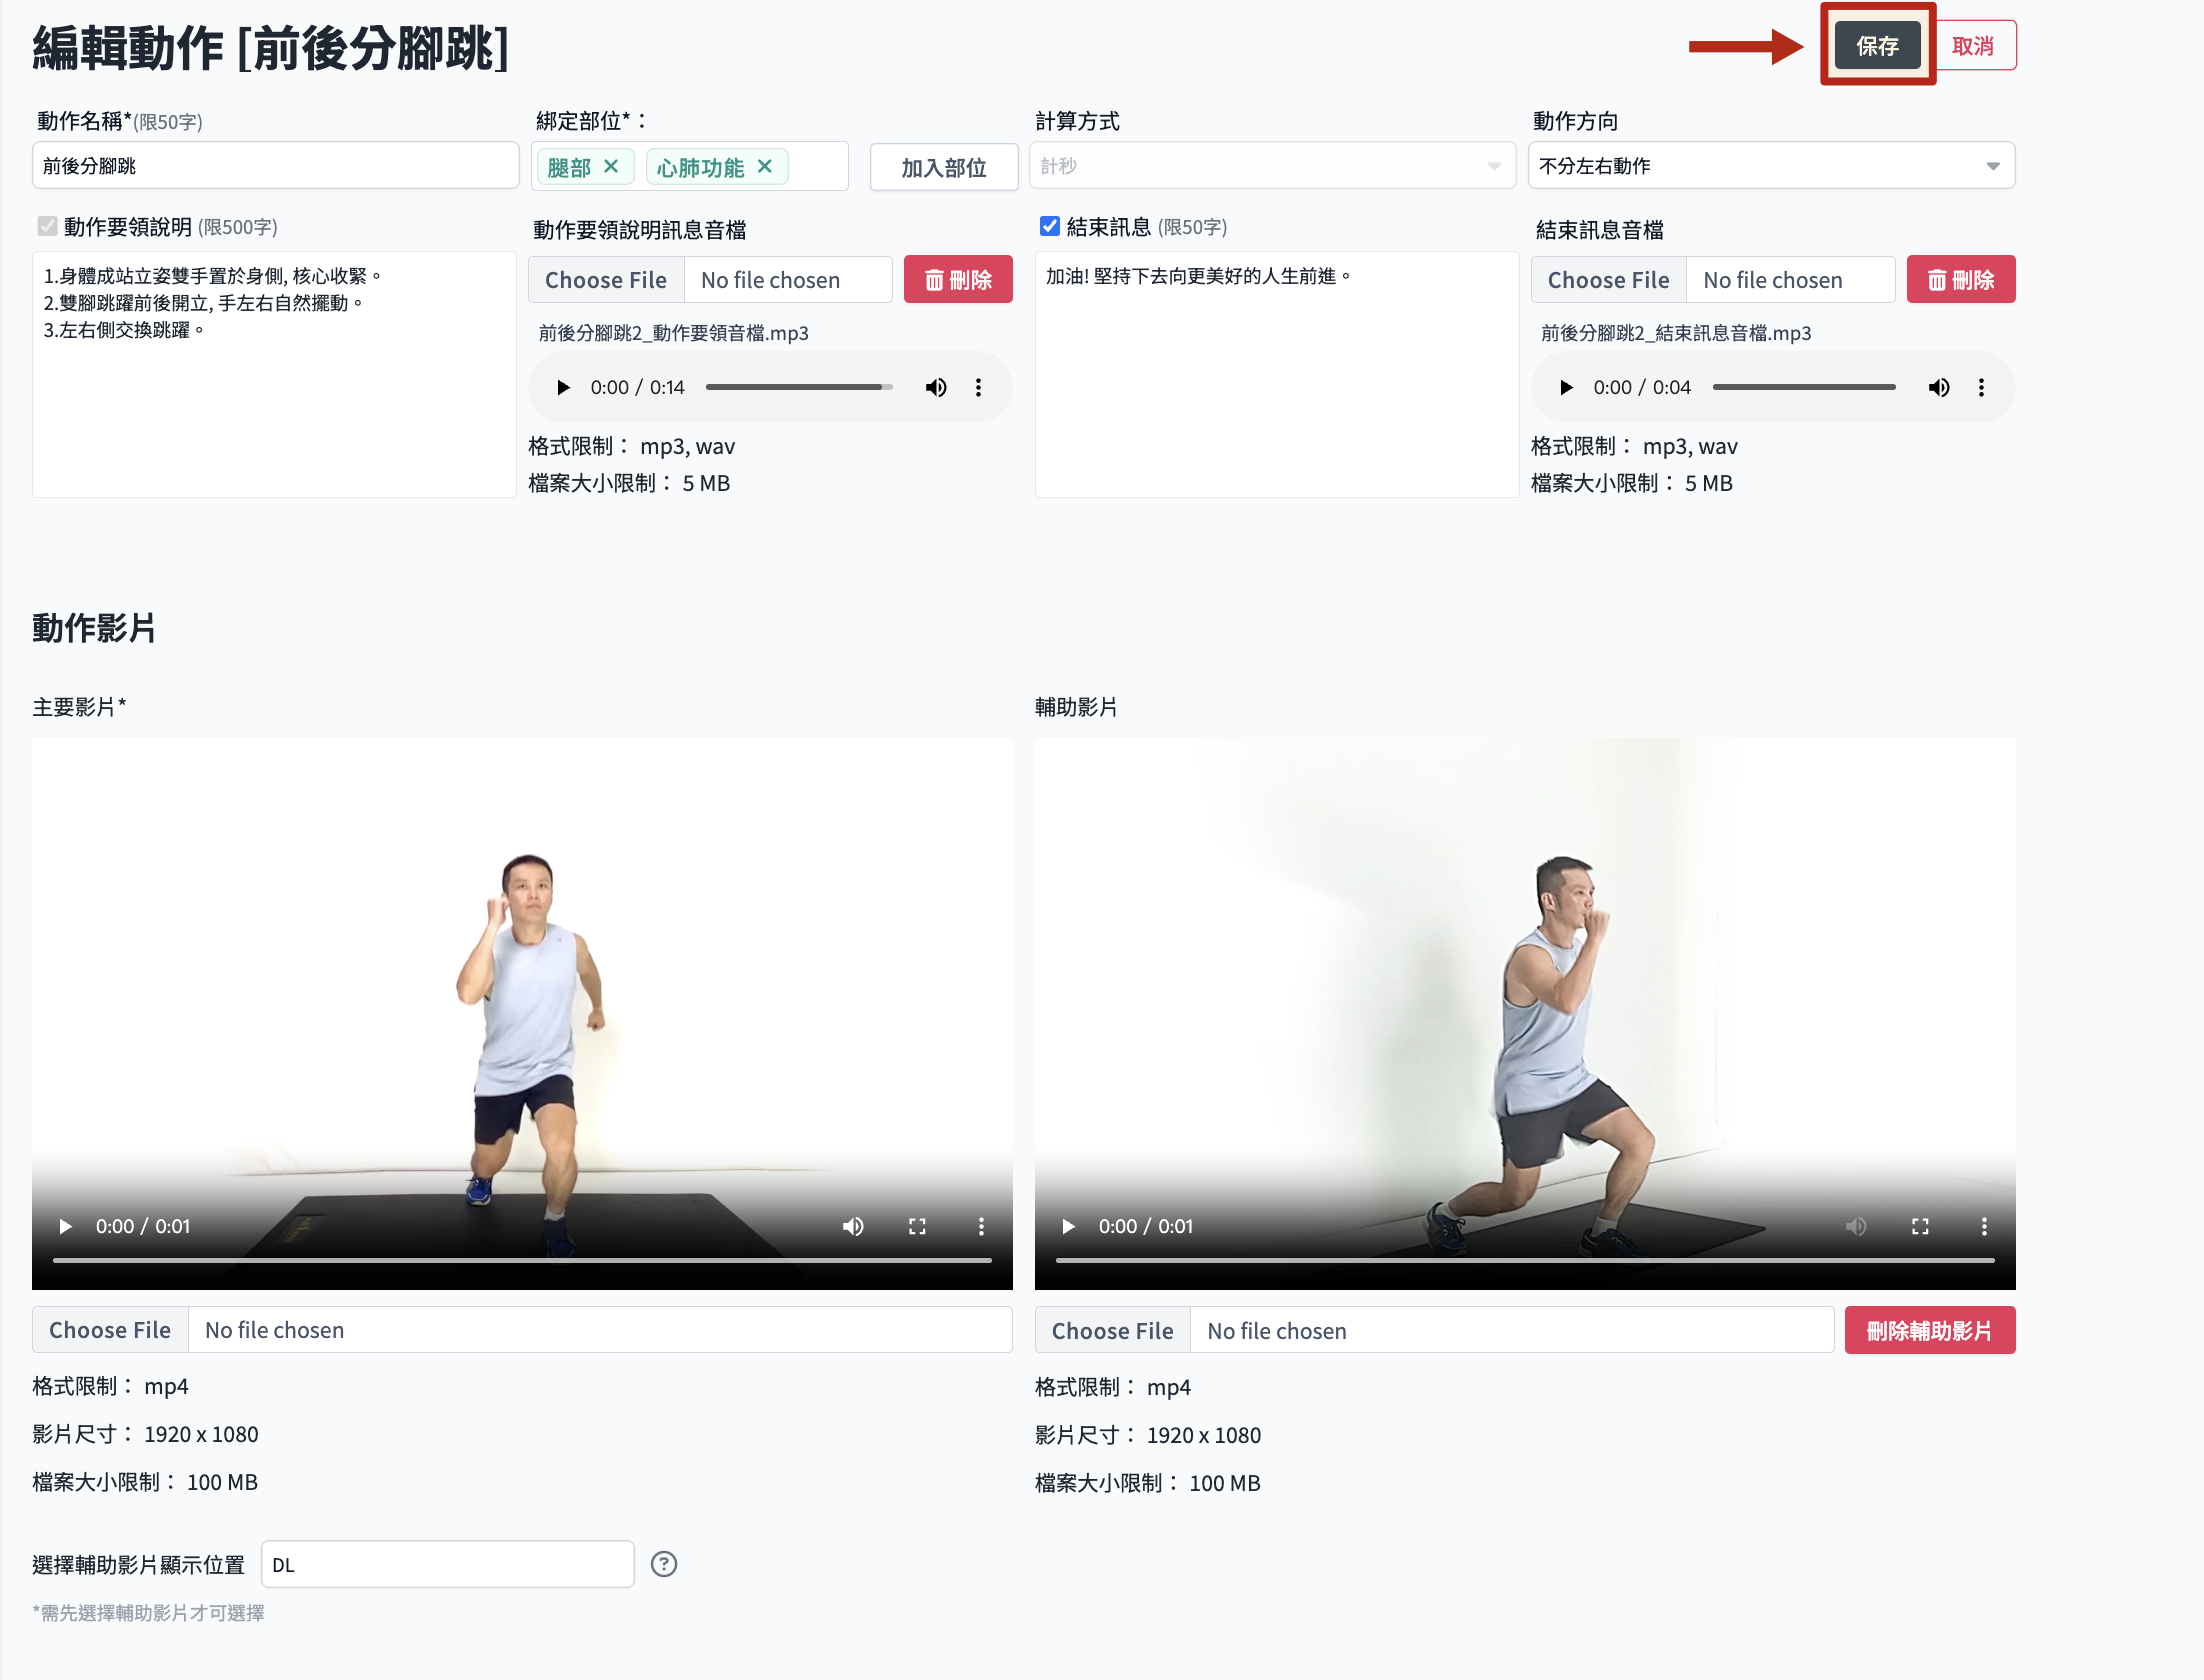
Task: Open the 動作方向 dropdown
Action: tap(1770, 166)
